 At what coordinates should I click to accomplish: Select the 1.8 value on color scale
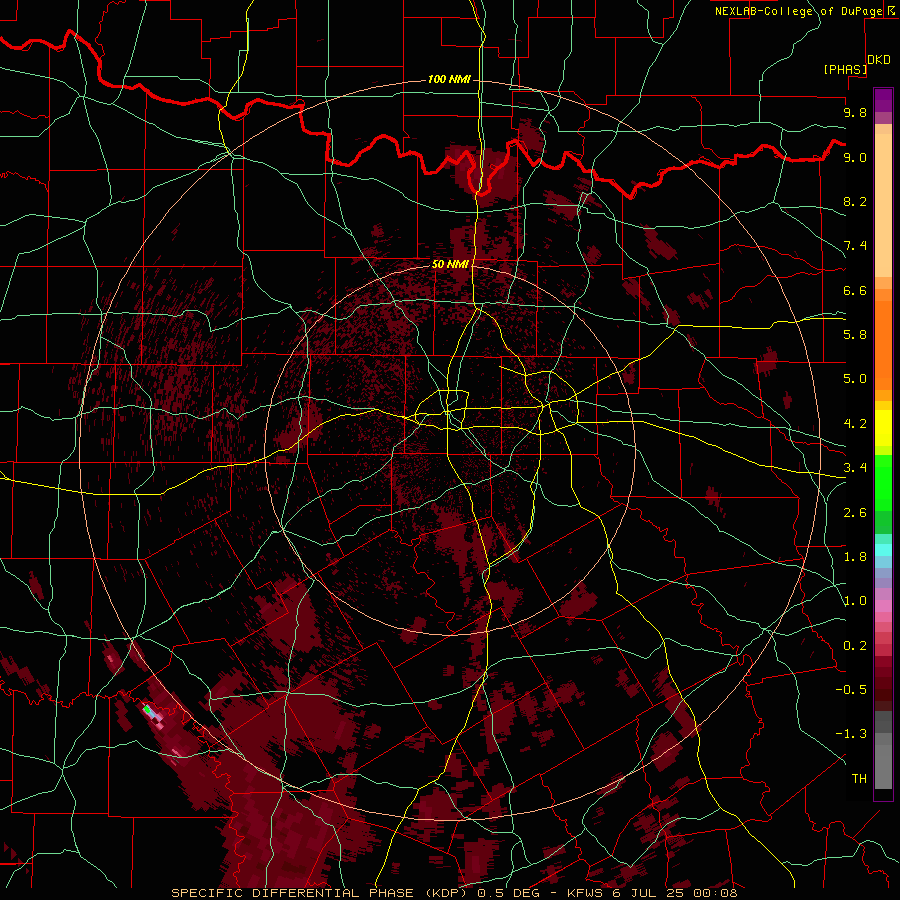[x=855, y=557]
